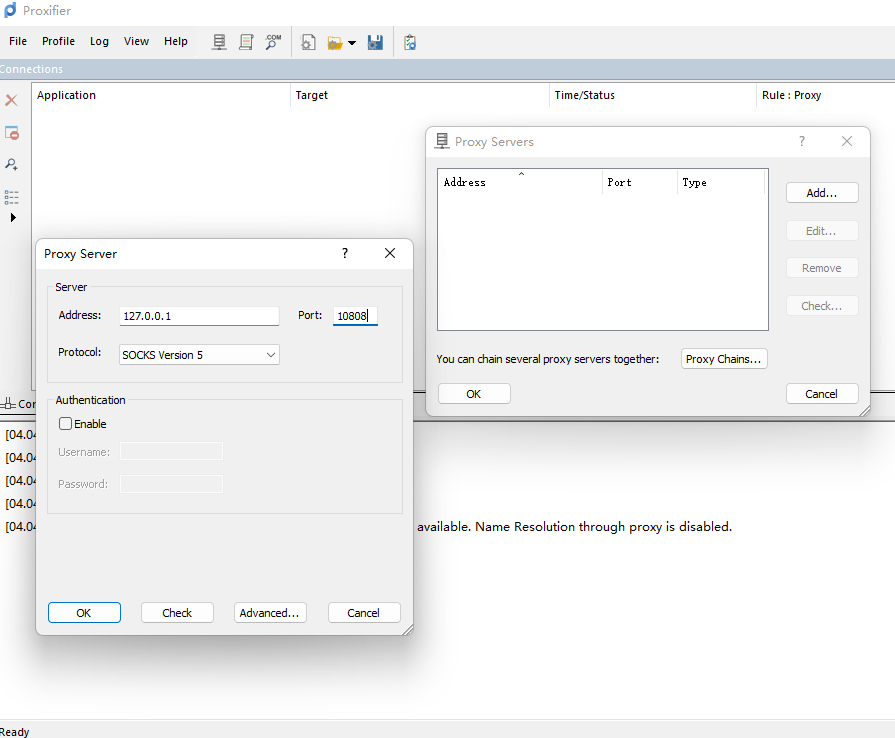This screenshot has width=895, height=738.
Task: Close the Proxy Server dialog
Action: [390, 253]
